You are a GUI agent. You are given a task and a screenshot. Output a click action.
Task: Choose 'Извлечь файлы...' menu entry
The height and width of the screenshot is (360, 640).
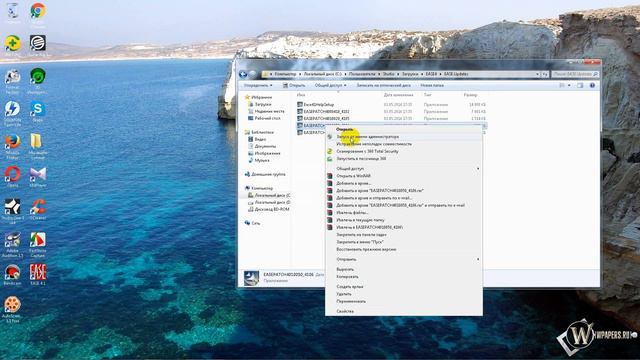click(x=352, y=213)
